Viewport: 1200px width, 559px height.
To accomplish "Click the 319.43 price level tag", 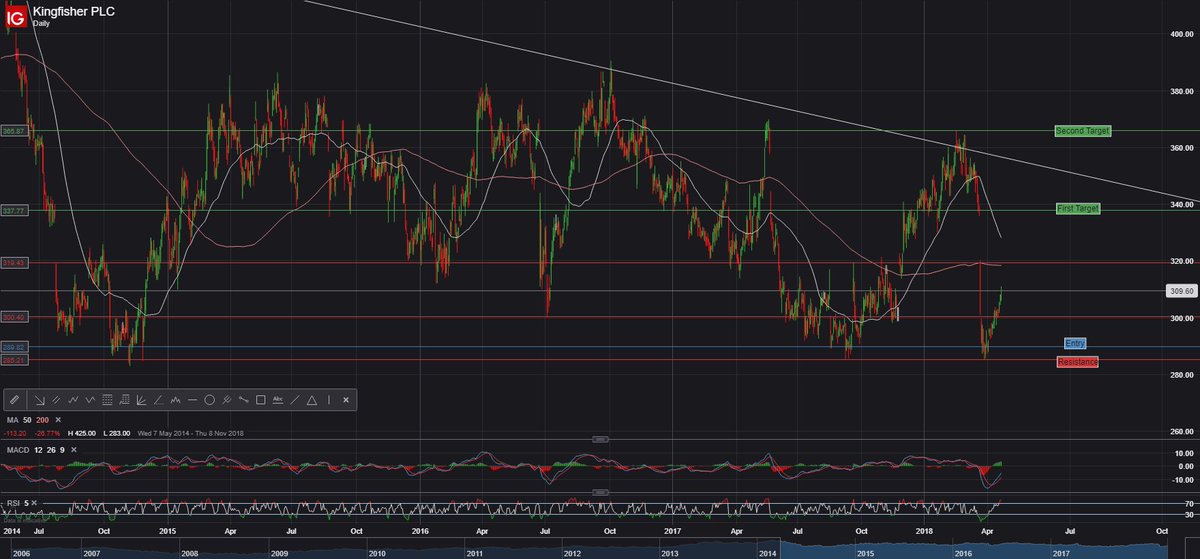I will click(14, 262).
